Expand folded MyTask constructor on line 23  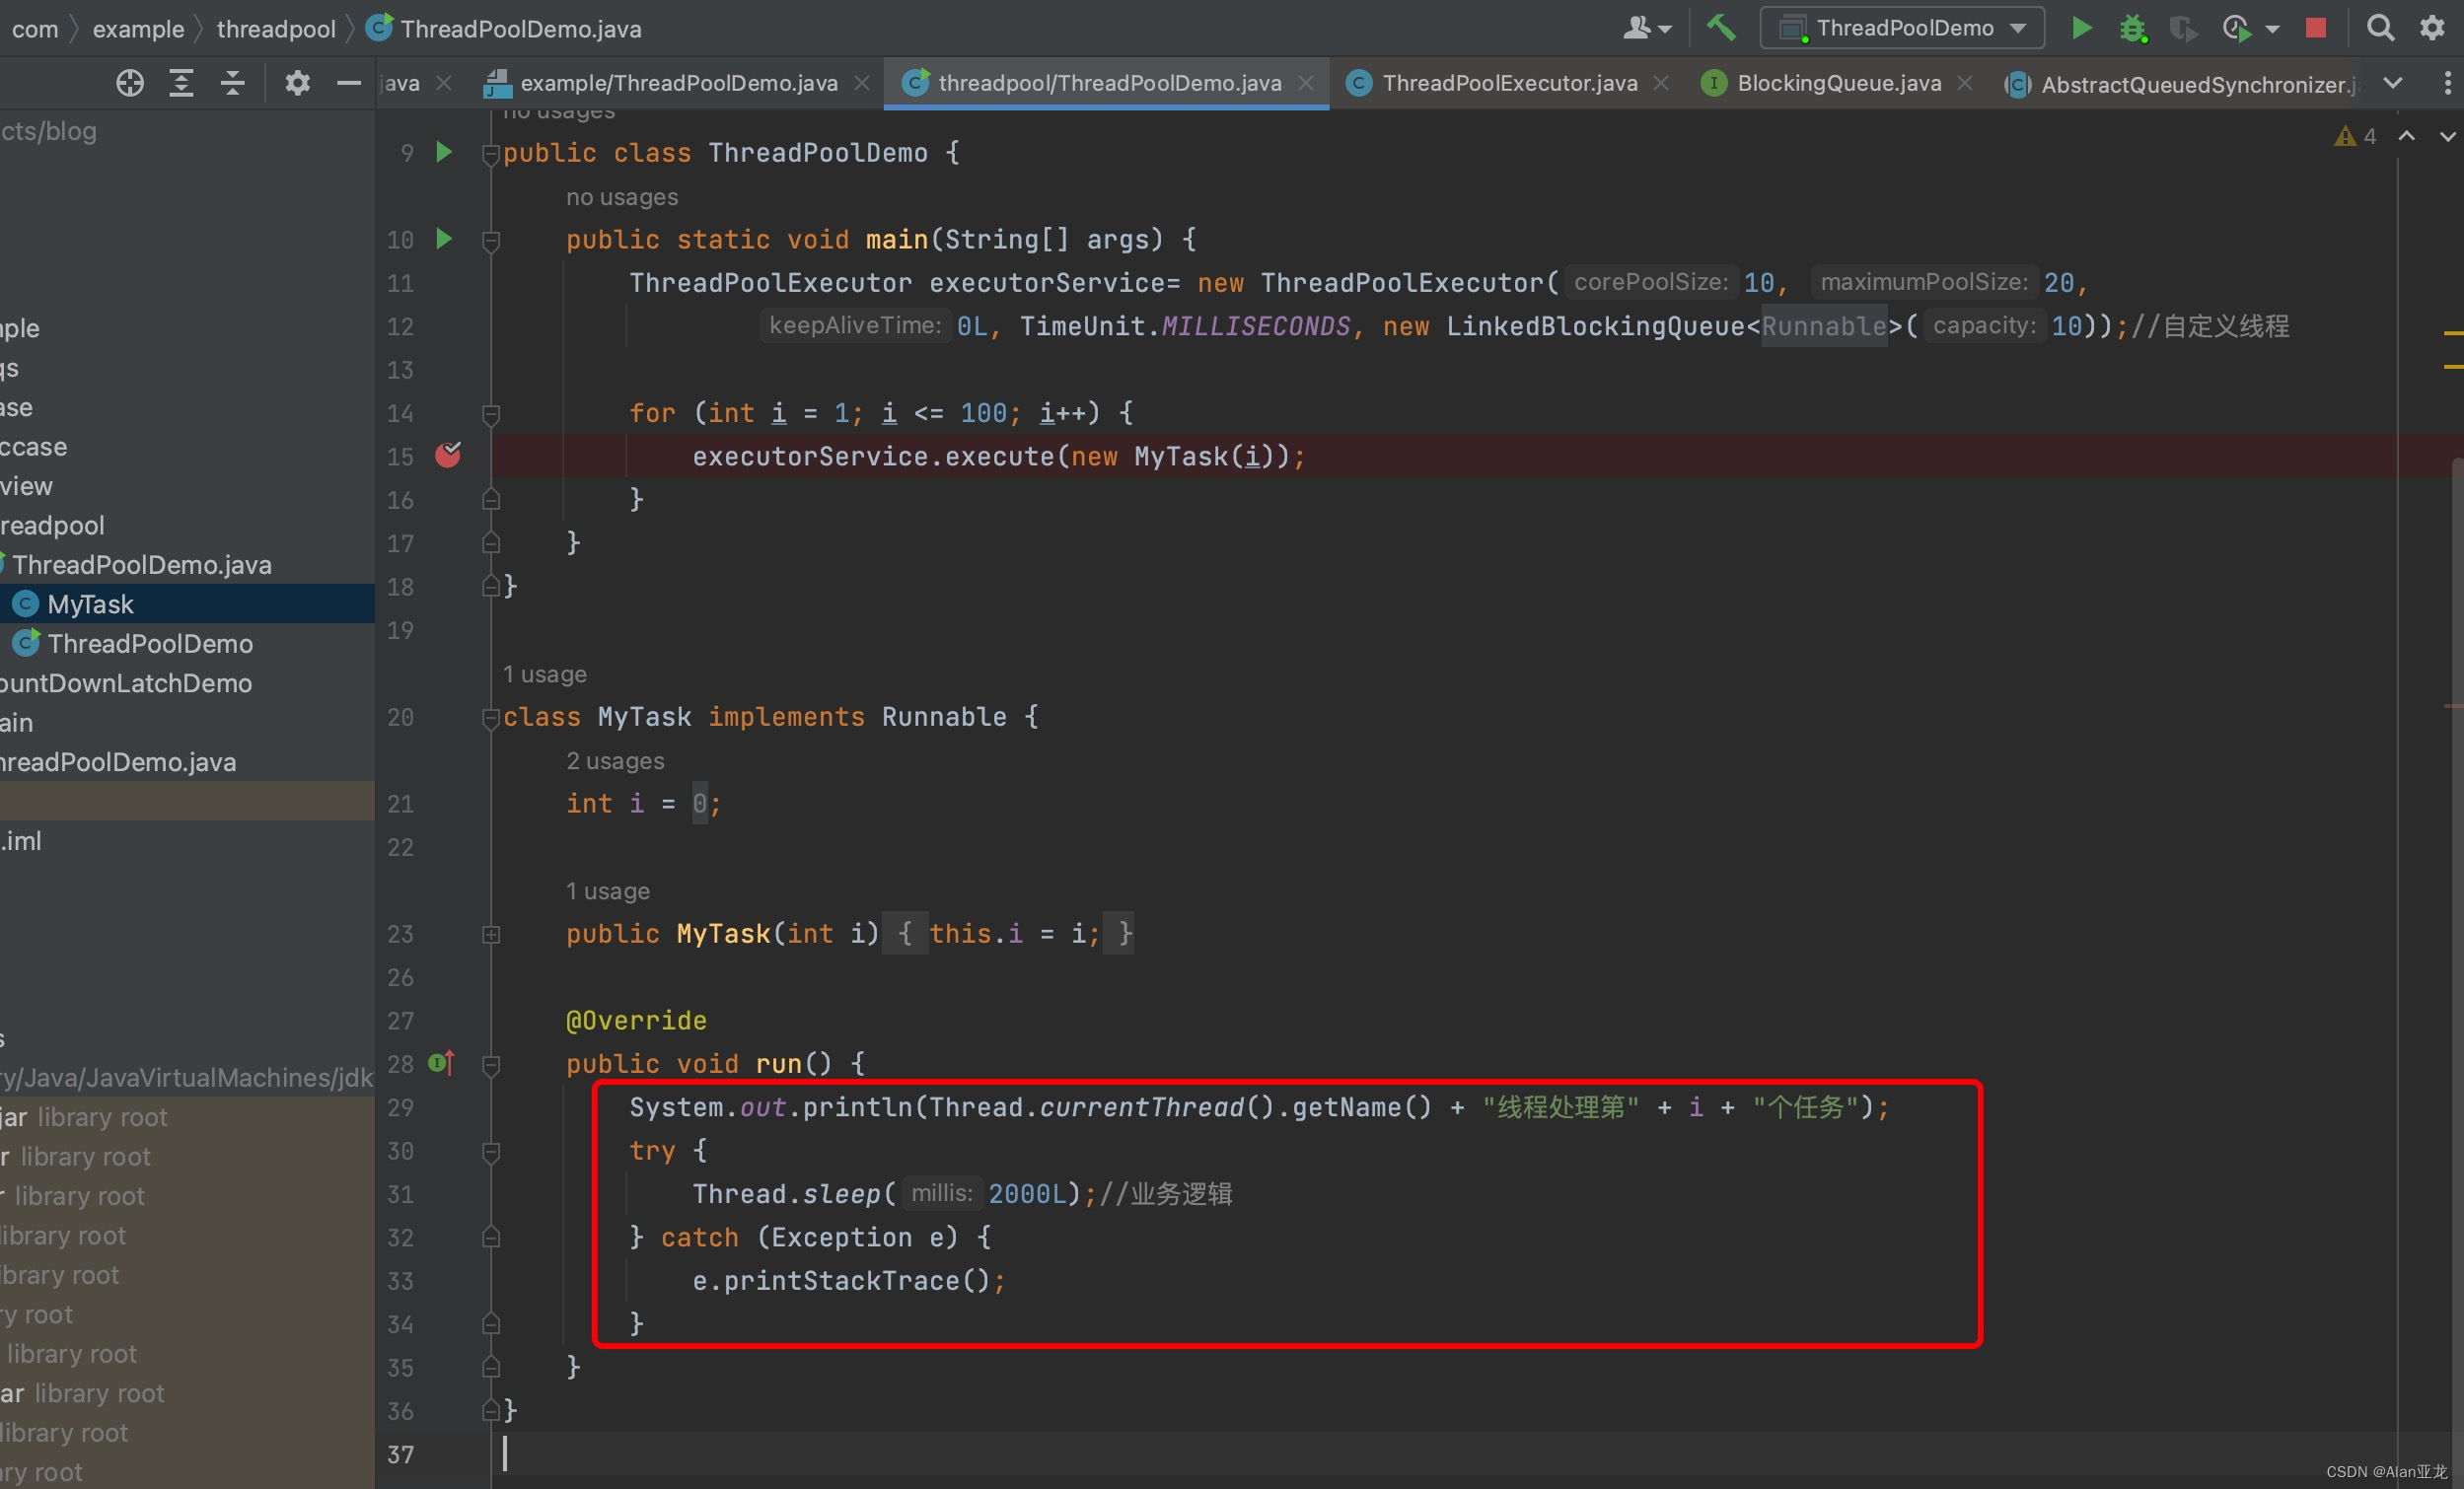[x=491, y=934]
